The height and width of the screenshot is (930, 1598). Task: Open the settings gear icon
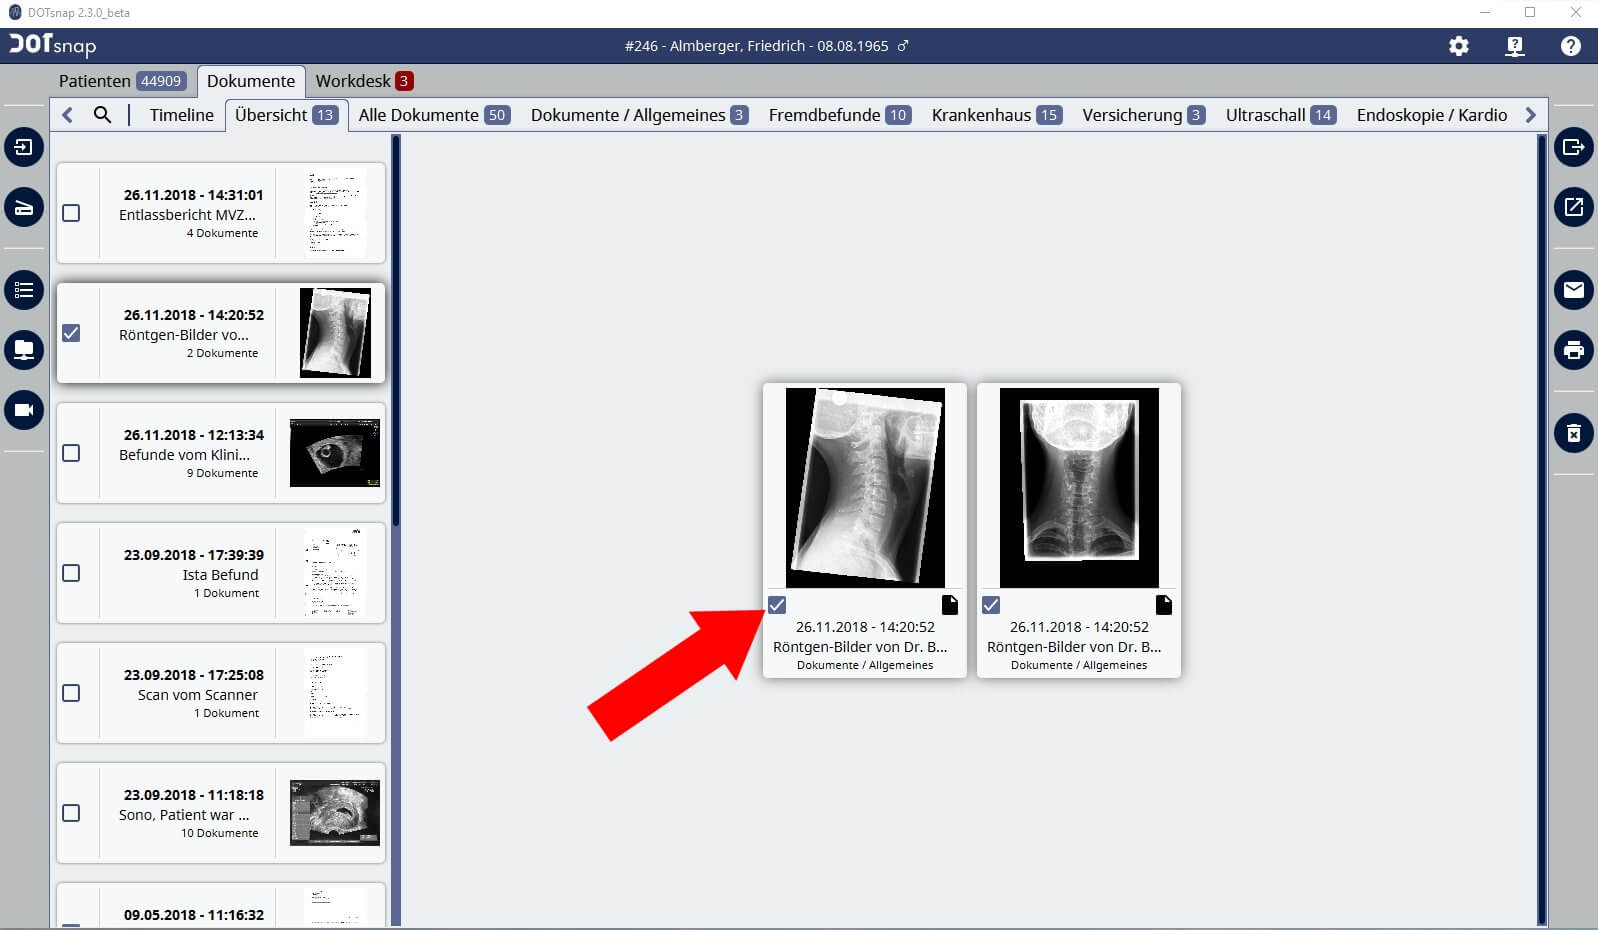1459,46
